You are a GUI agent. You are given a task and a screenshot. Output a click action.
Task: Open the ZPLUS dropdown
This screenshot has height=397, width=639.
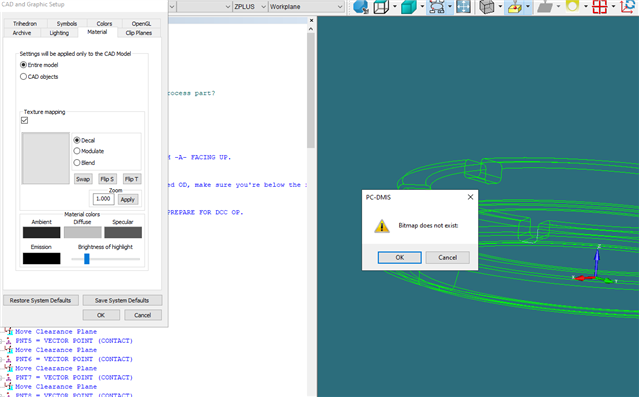pos(250,7)
